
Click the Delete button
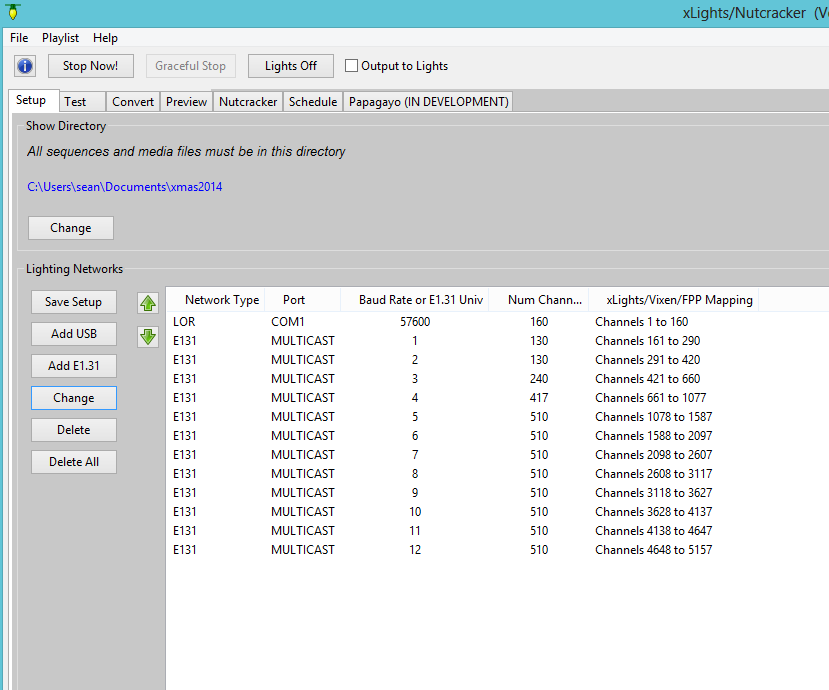point(73,430)
